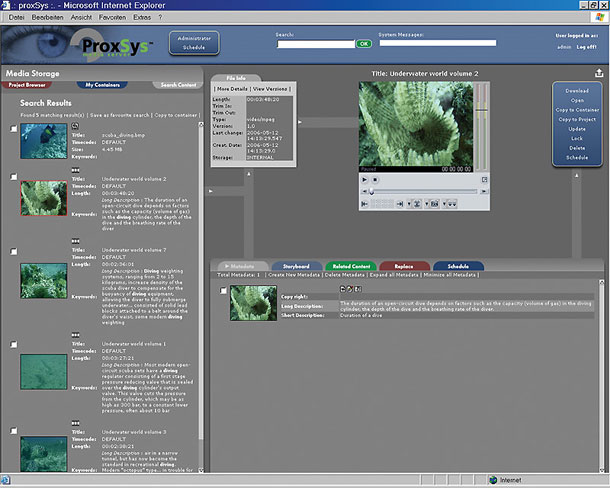Click Save as favourite search link
610x488 pixels.
[x=118, y=117]
